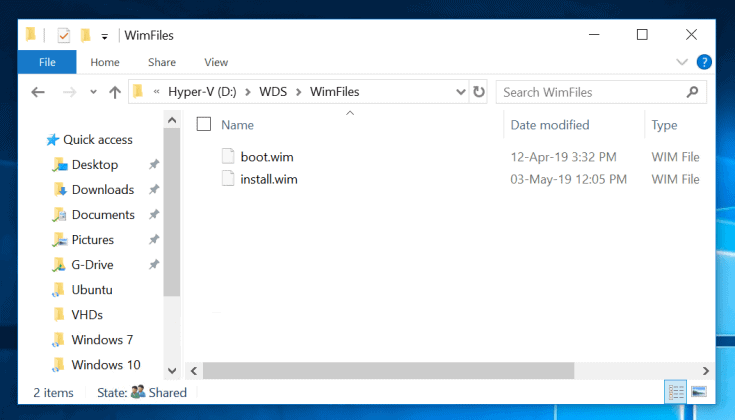Screen dimensions: 735x420
Task: Select the install.wim file
Action: (268, 180)
